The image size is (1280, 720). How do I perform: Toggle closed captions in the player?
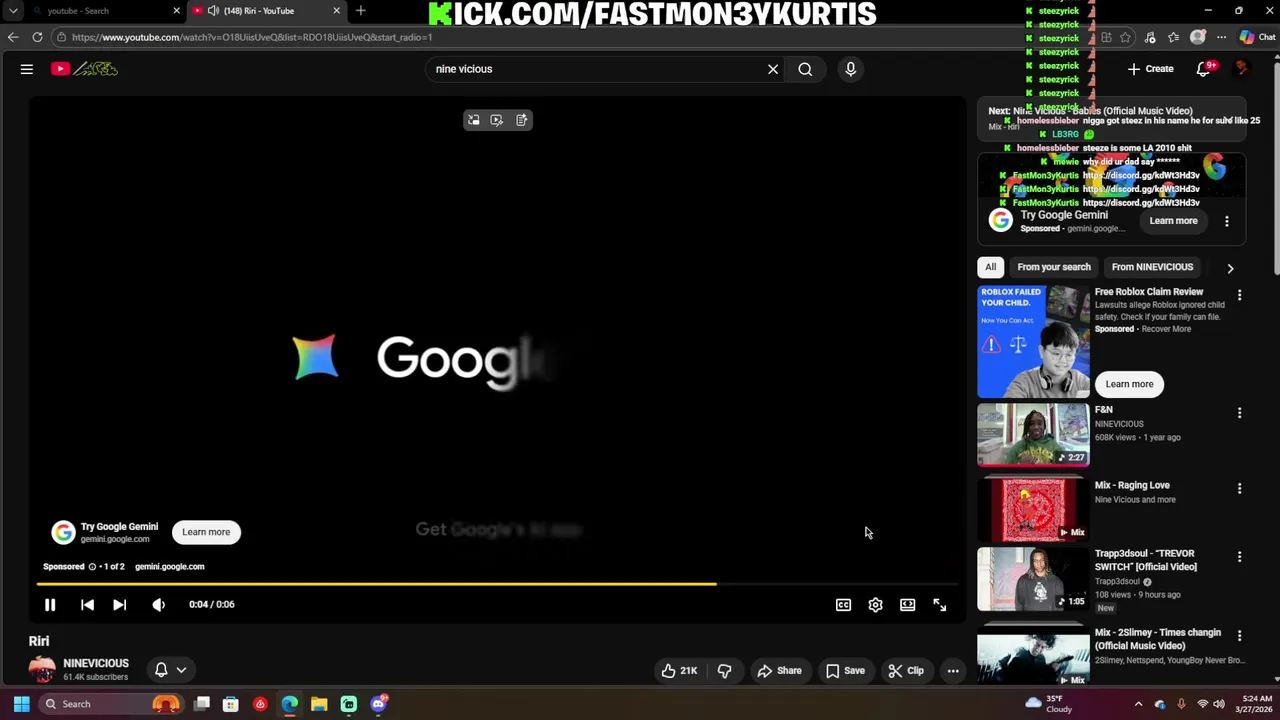coord(843,604)
